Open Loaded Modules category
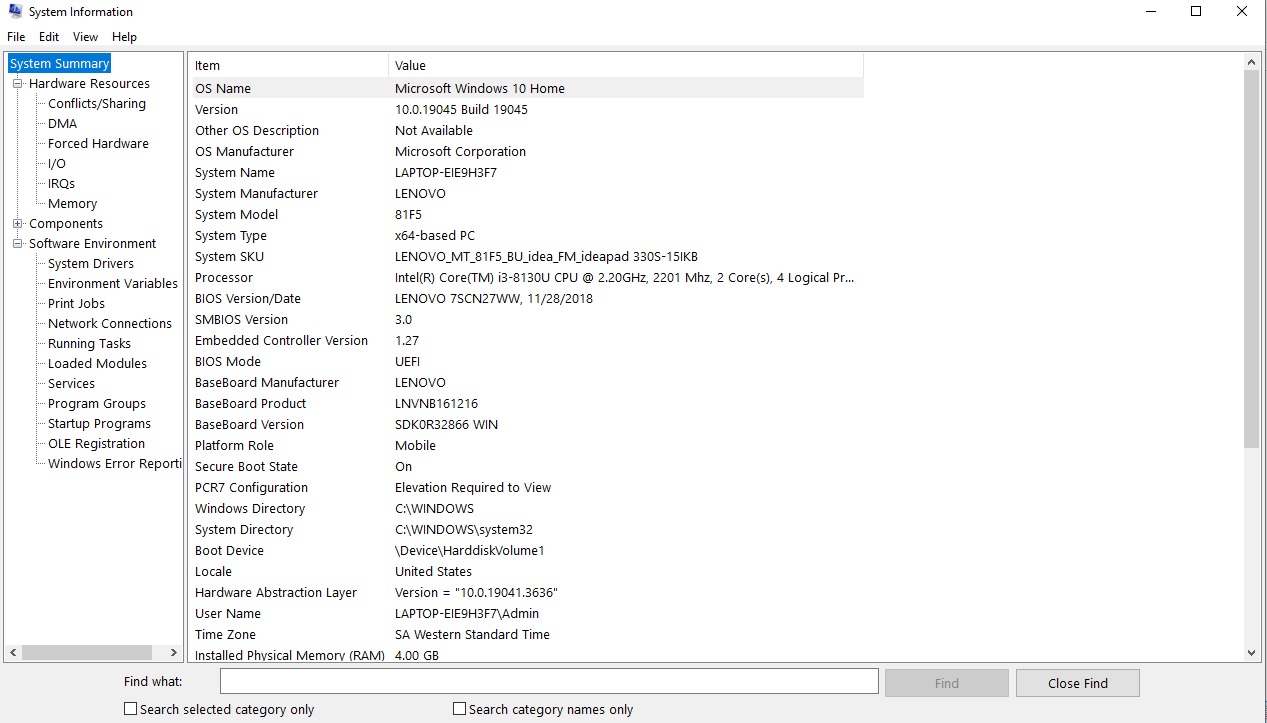 pos(97,364)
